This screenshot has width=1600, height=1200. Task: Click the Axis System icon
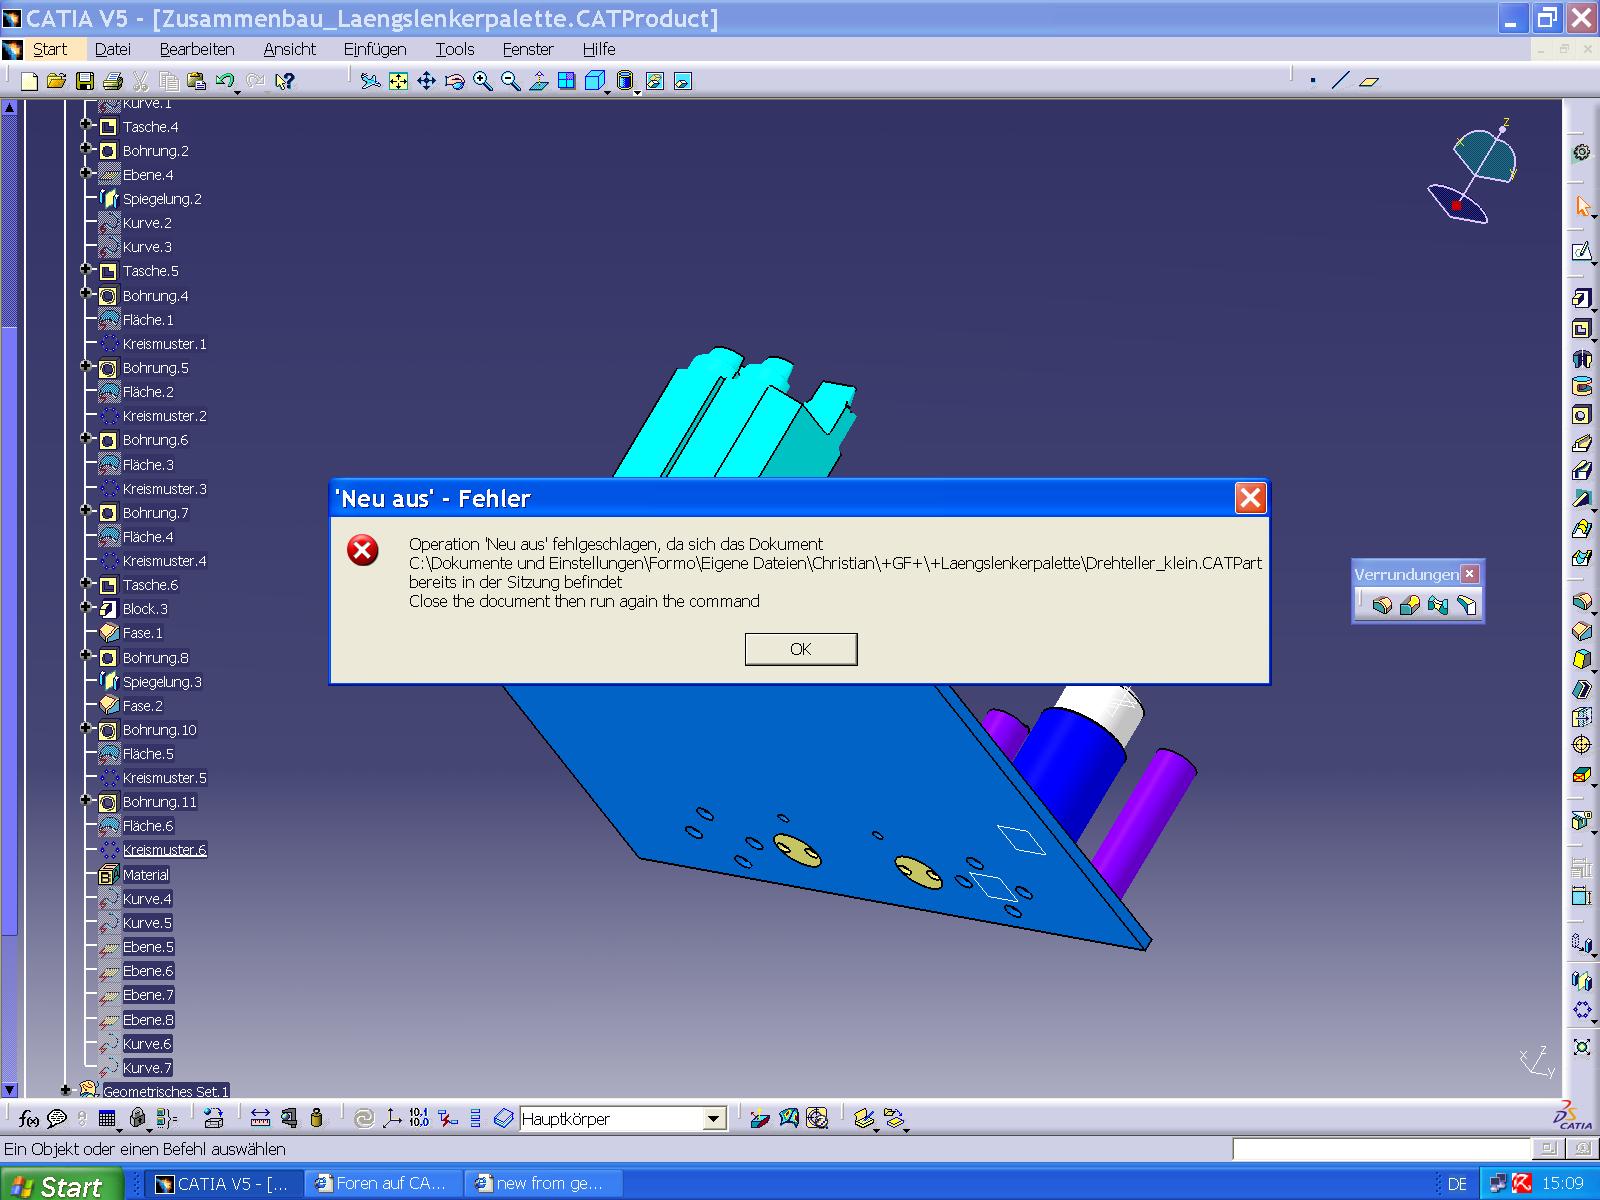(x=392, y=1118)
